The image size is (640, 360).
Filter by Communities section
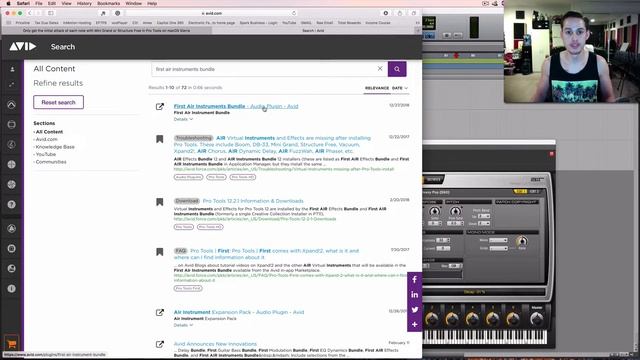coord(51,162)
